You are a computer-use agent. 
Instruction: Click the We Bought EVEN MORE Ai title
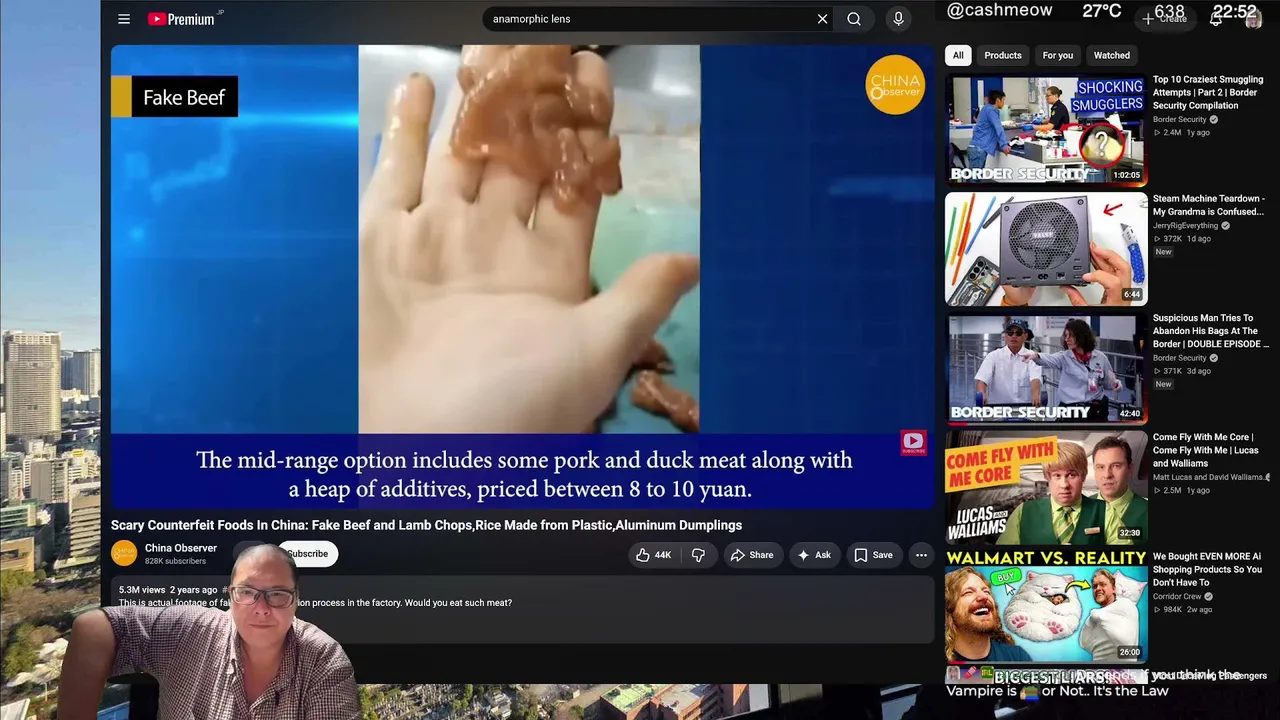pyautogui.click(x=1207, y=569)
